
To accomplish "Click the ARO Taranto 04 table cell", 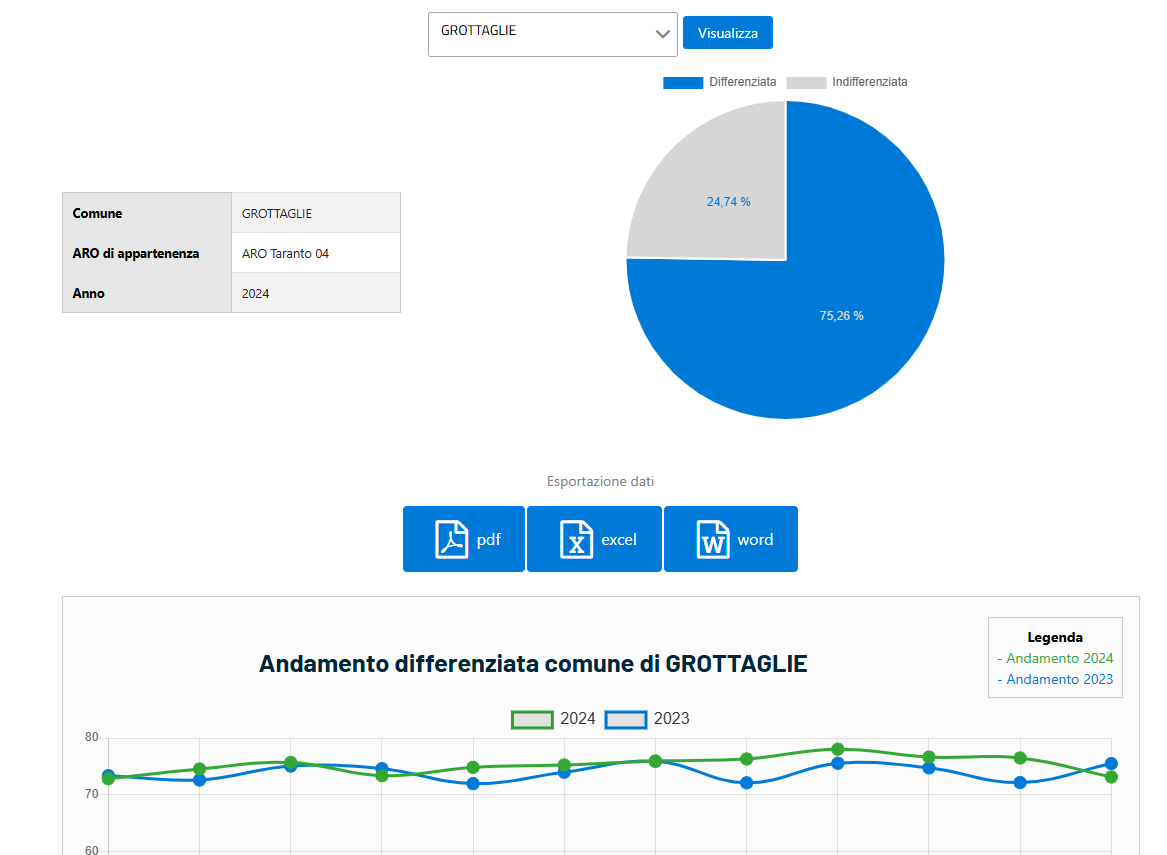I will (316, 253).
